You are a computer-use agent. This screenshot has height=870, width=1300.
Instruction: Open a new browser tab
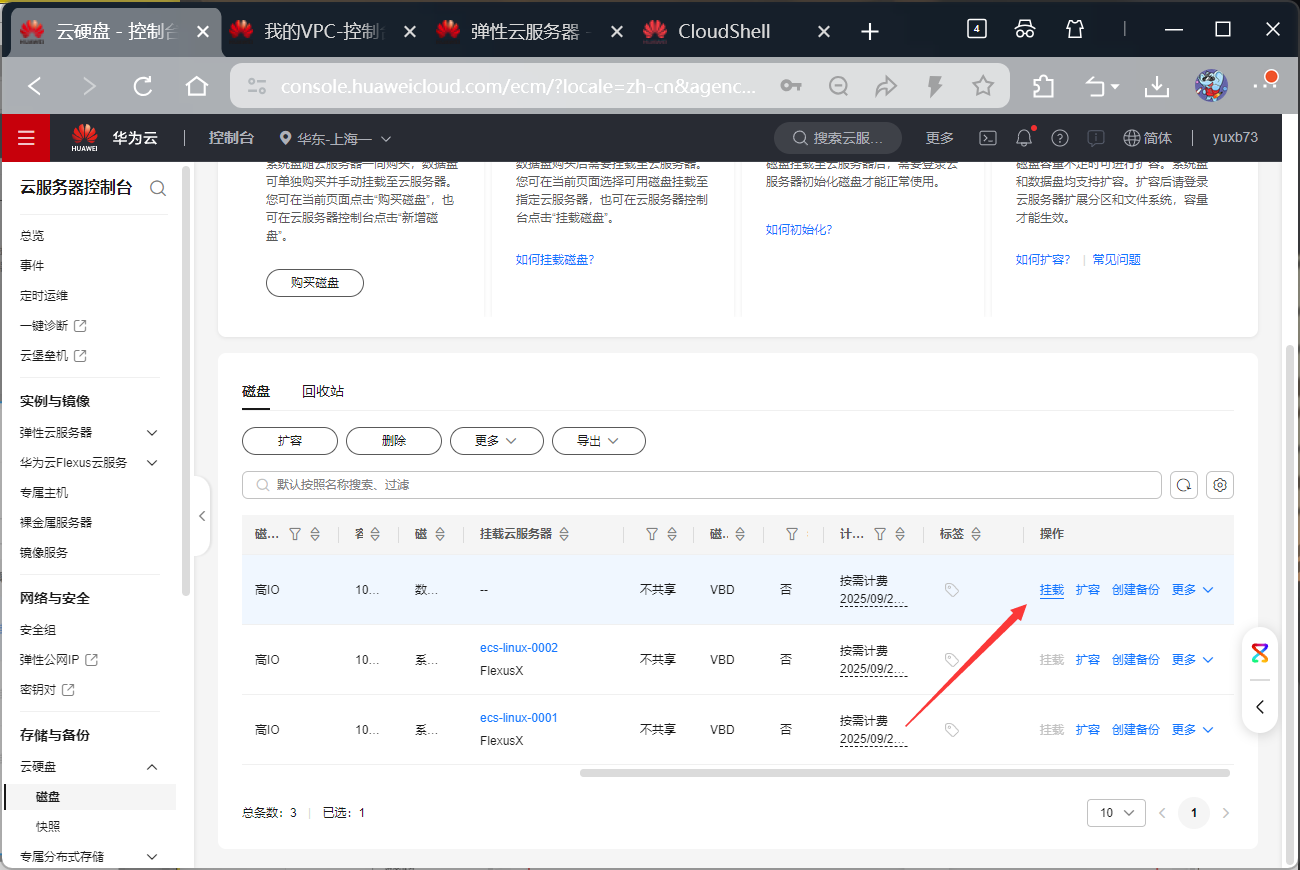pos(870,32)
